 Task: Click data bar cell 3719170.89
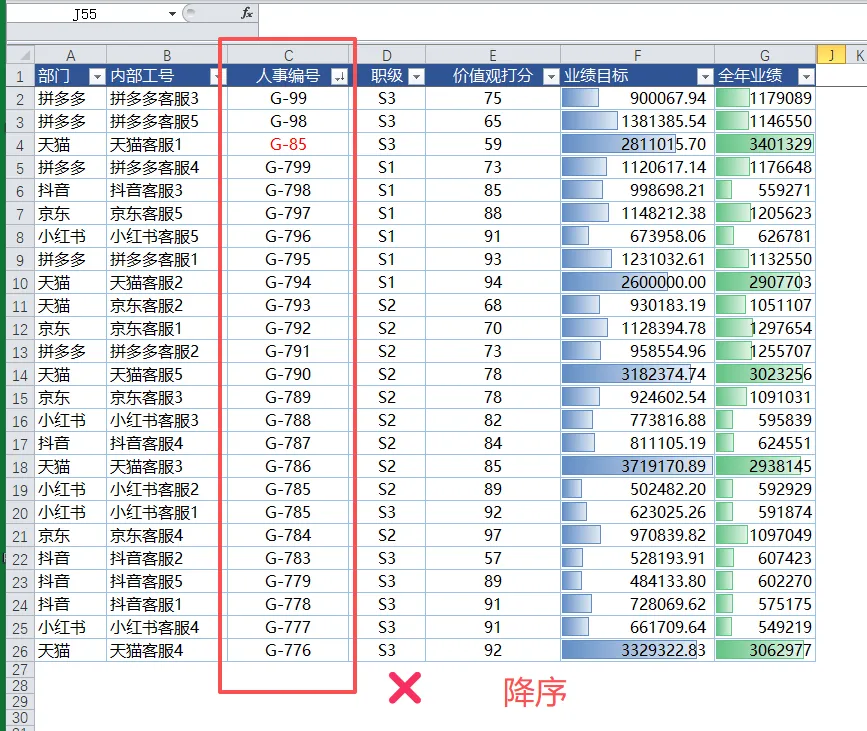point(638,466)
